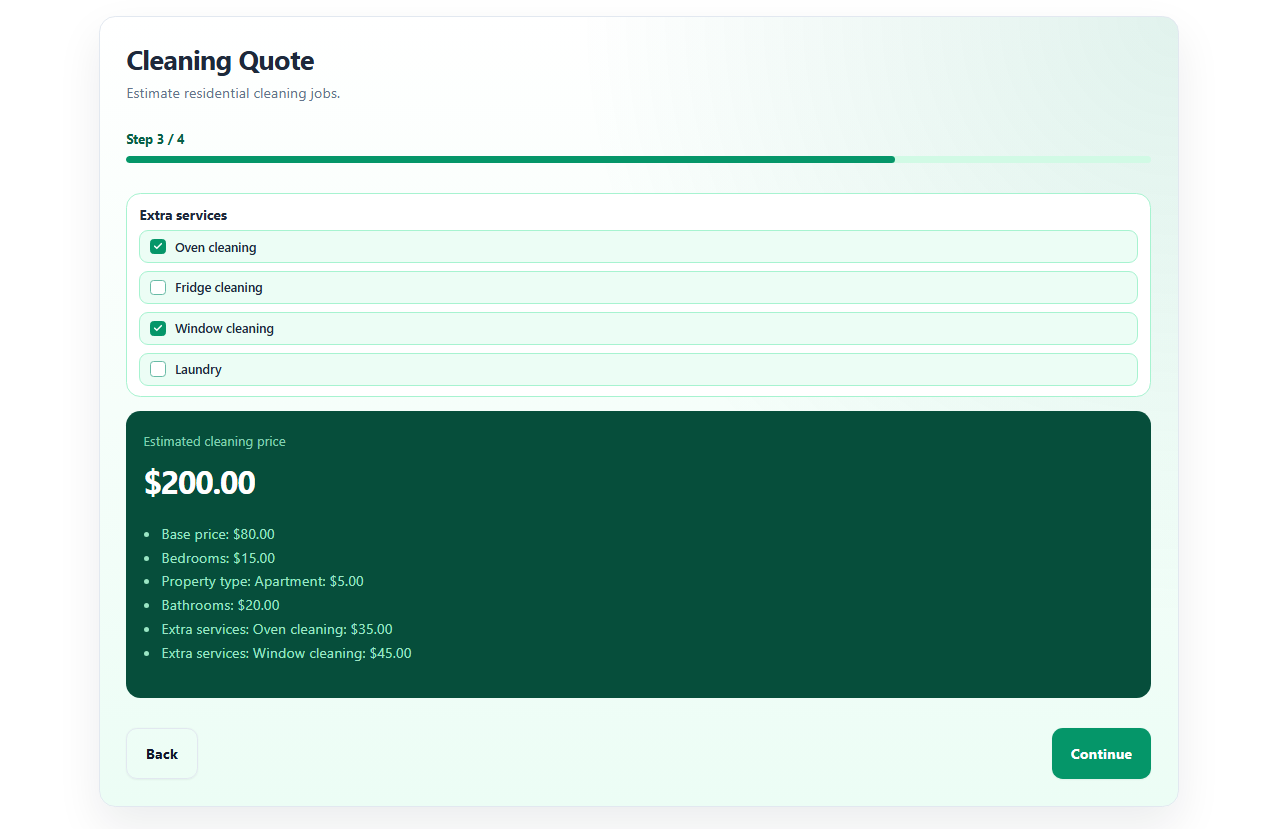Click 'Estimate residential cleaning jobs.' subtitle
The width and height of the screenshot is (1277, 829).
tap(233, 94)
